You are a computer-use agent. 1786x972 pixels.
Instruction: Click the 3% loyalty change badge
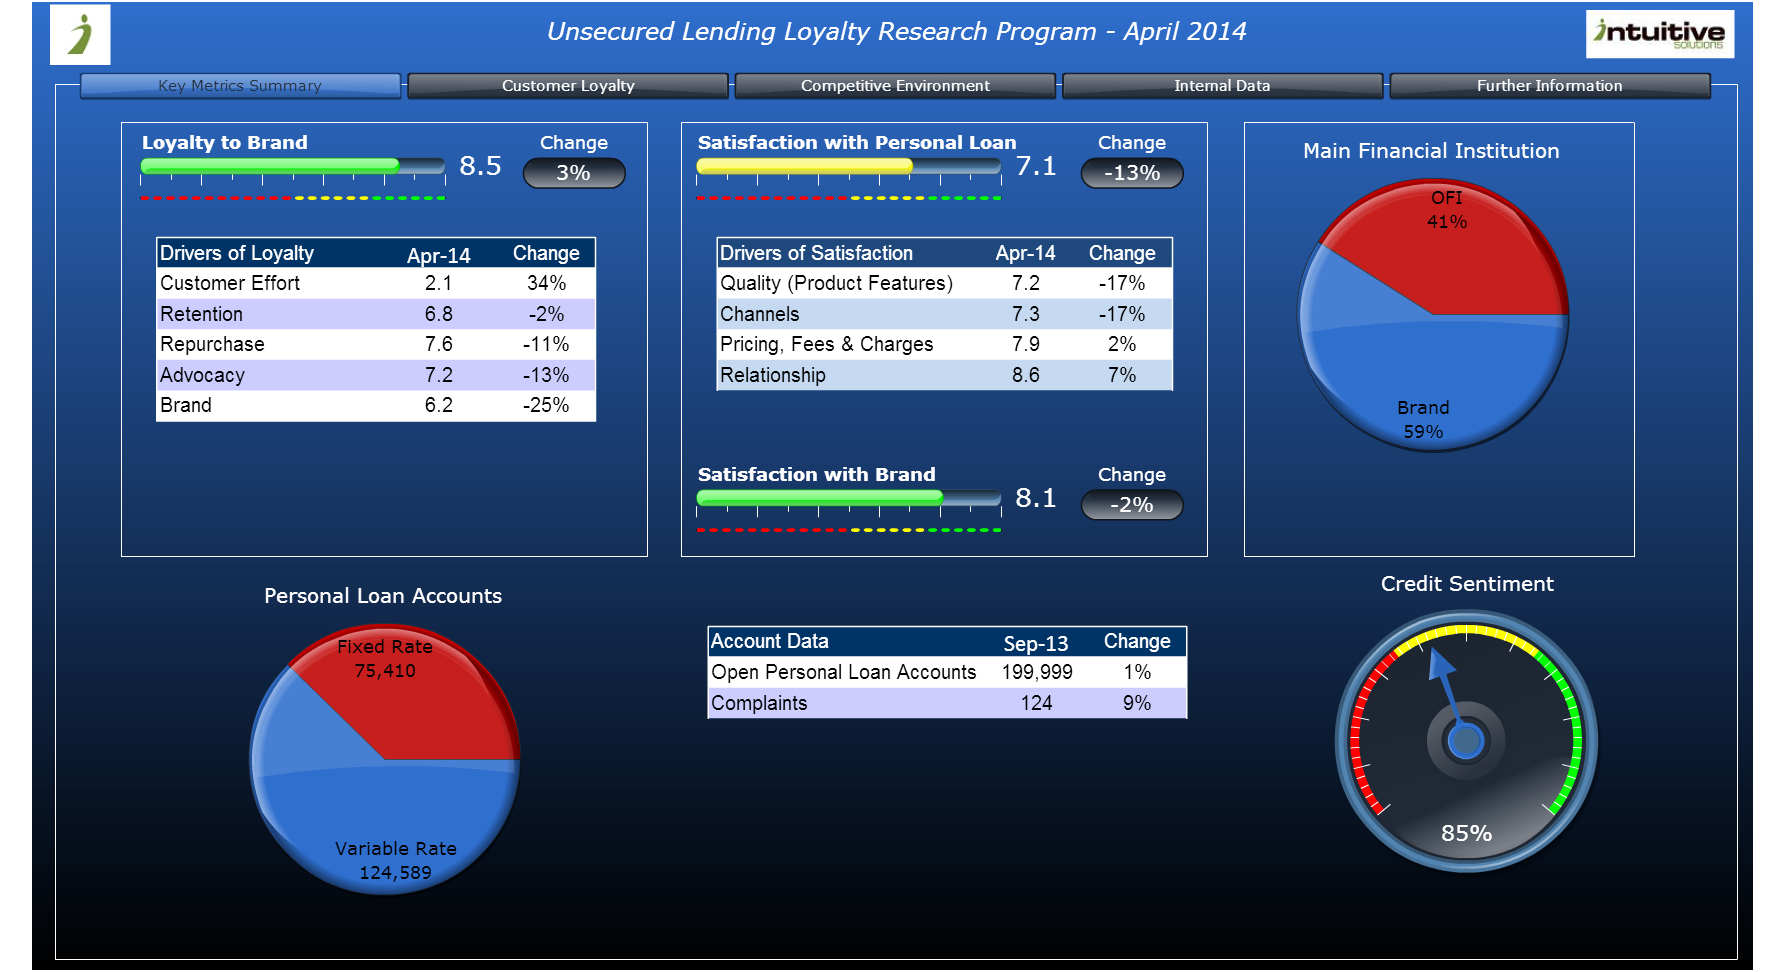click(x=574, y=173)
